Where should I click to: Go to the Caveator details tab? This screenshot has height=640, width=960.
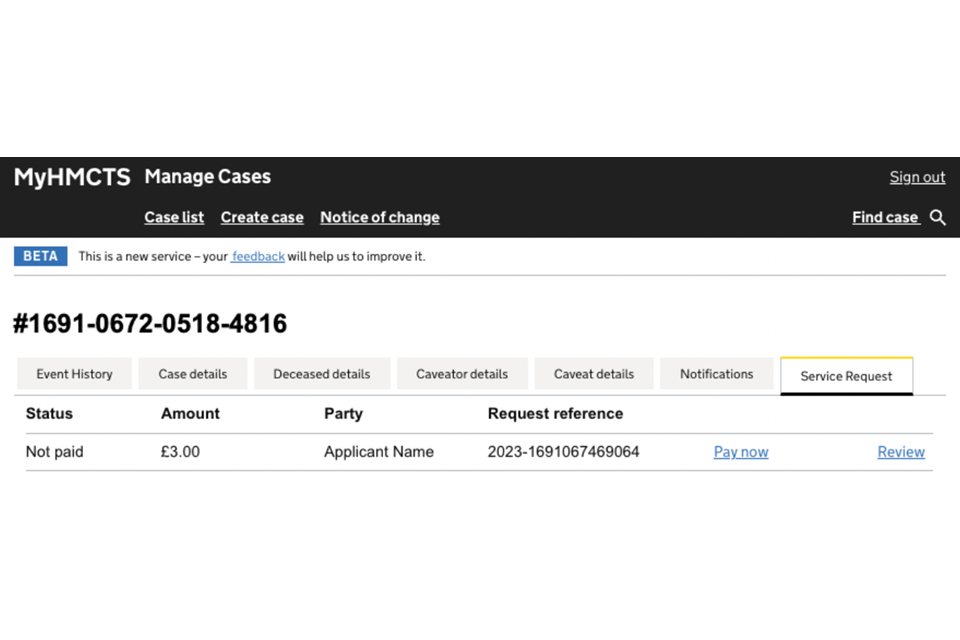(461, 374)
